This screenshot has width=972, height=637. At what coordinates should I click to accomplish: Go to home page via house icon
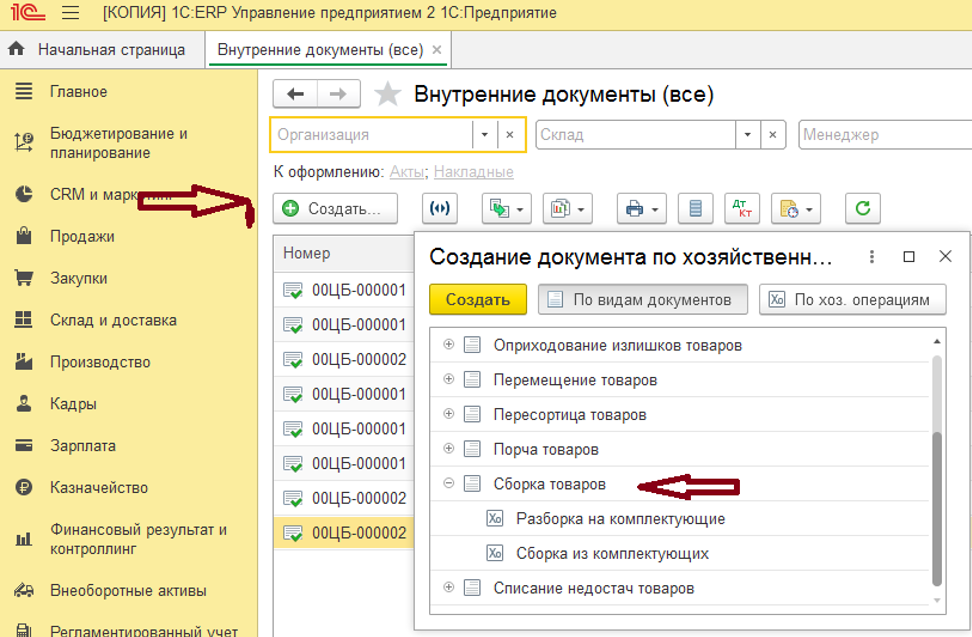17,49
